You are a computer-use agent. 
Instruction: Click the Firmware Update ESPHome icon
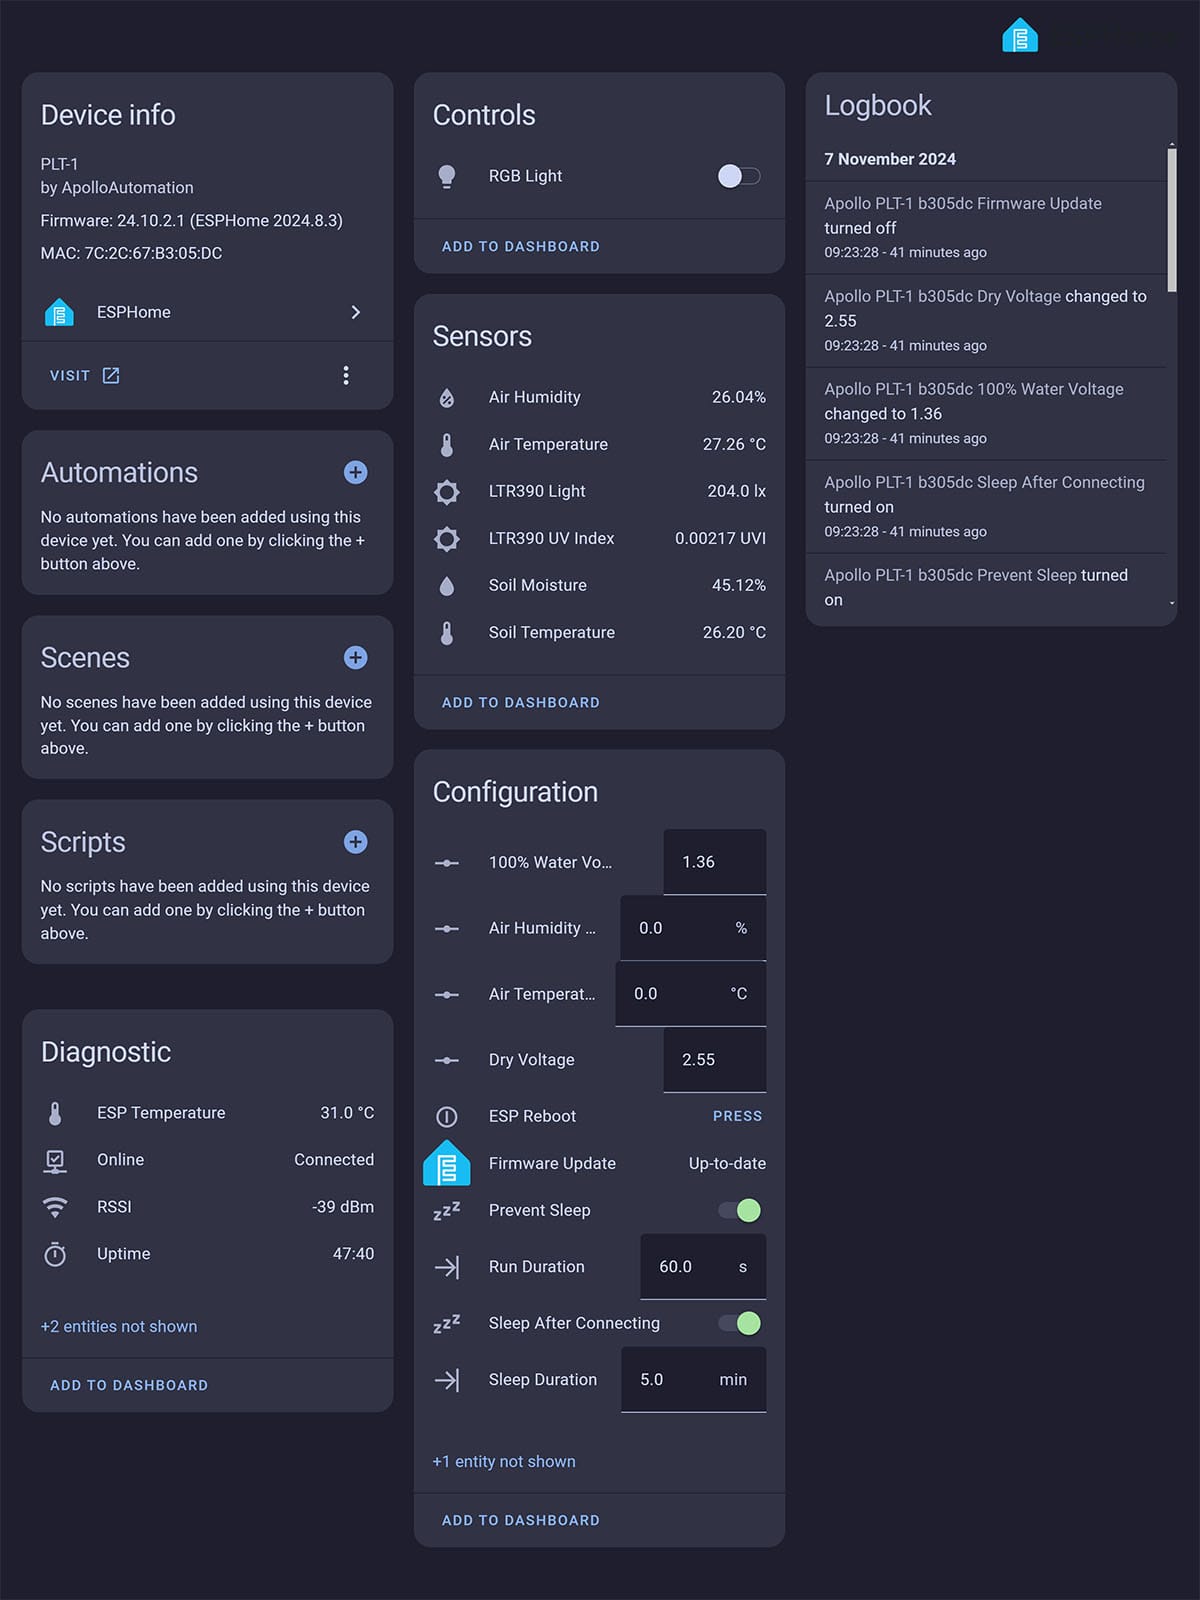tap(447, 1163)
